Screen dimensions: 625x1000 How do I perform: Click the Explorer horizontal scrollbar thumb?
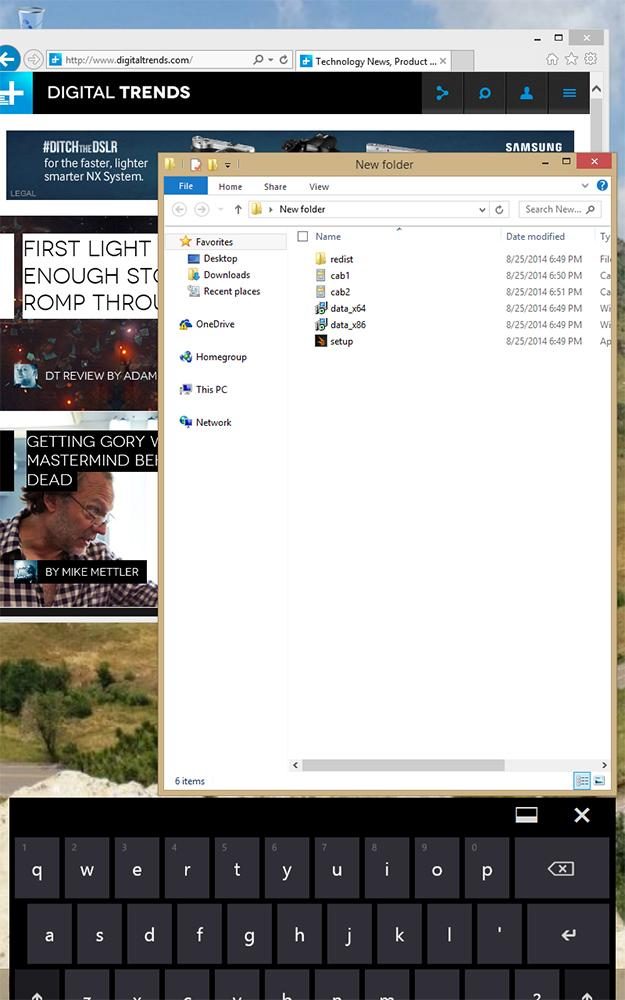(x=403, y=765)
